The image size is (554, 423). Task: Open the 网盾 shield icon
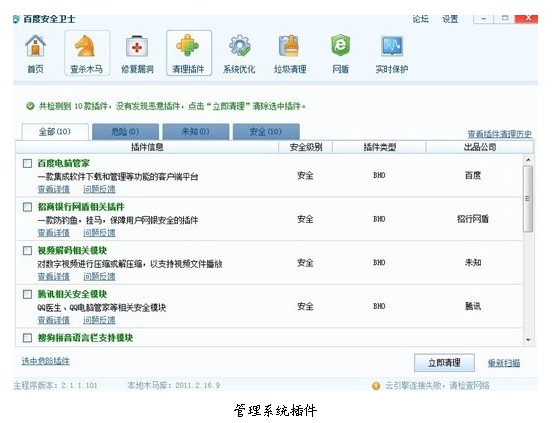341,46
